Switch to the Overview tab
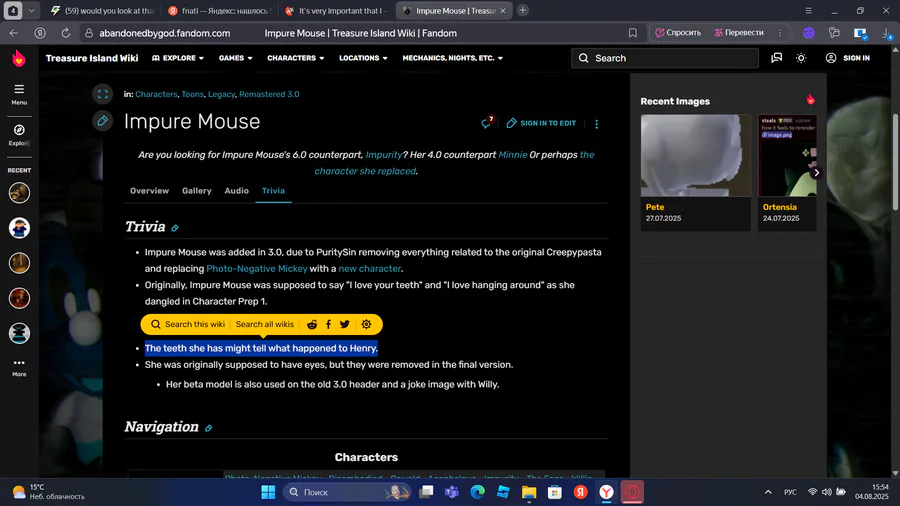900x506 pixels. (149, 190)
